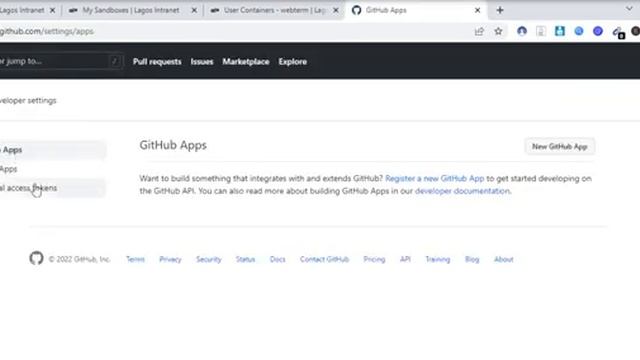The height and width of the screenshot is (360, 640).
Task: Open Pull requests in GitHub header
Action: (157, 62)
